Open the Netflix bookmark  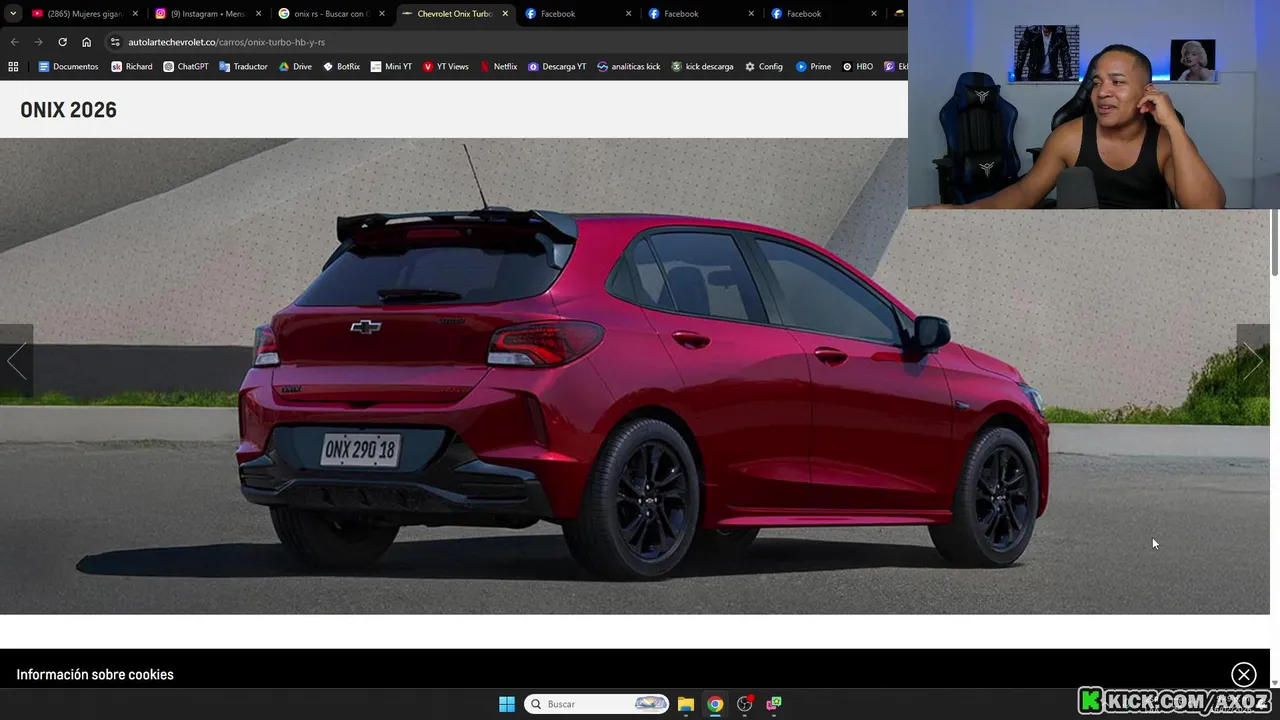point(498,67)
